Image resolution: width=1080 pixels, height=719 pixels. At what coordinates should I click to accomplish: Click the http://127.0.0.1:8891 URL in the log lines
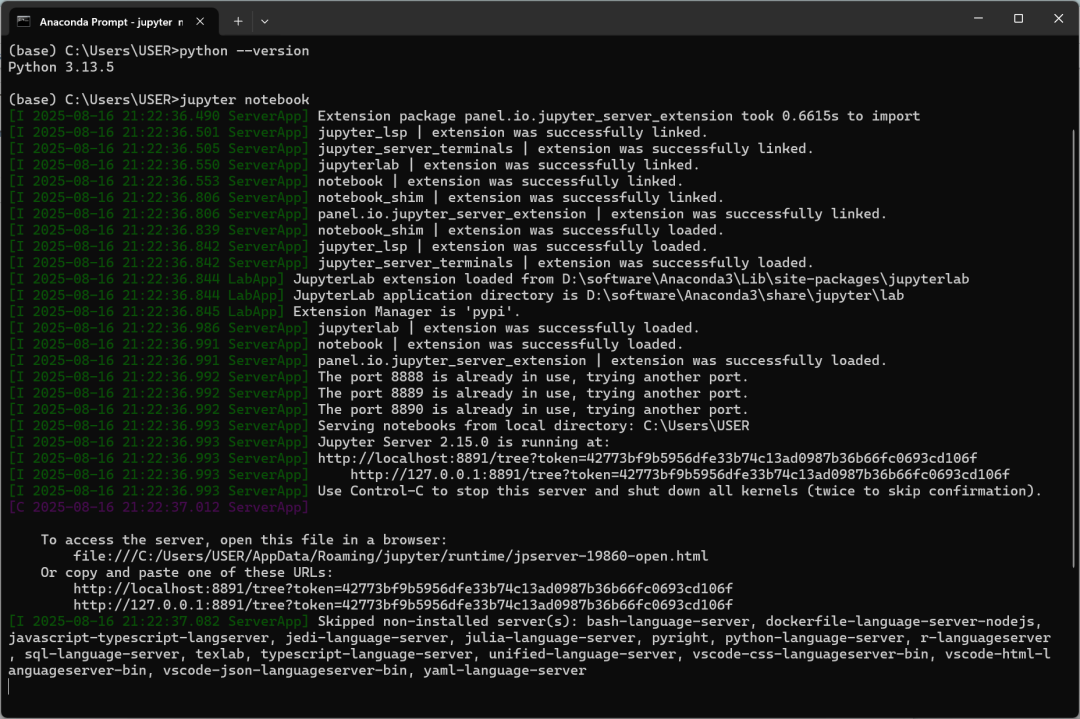click(679, 475)
